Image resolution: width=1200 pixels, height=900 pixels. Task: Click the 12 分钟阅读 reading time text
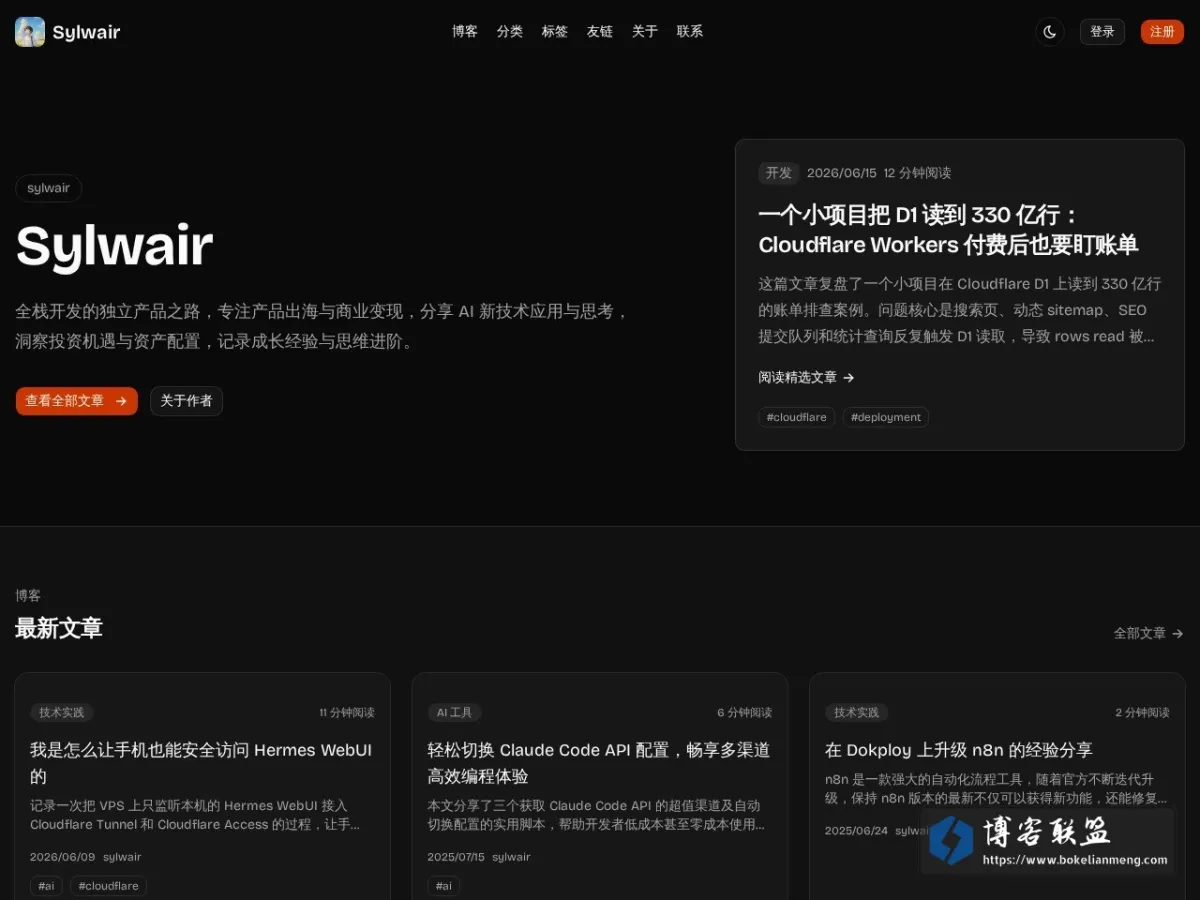pos(917,173)
